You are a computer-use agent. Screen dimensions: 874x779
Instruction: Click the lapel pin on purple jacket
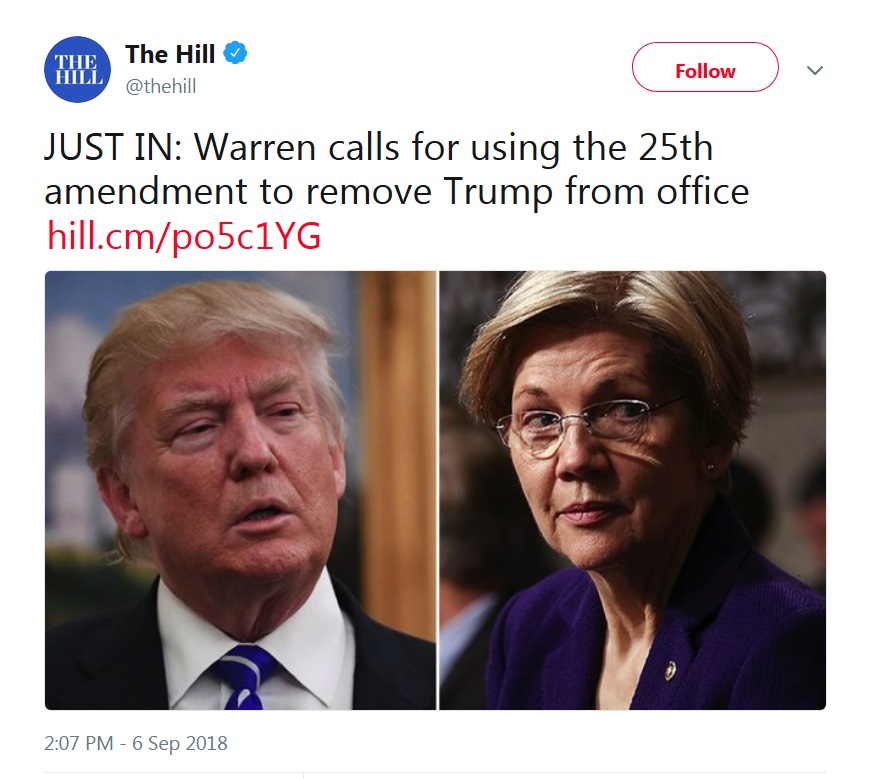669,670
